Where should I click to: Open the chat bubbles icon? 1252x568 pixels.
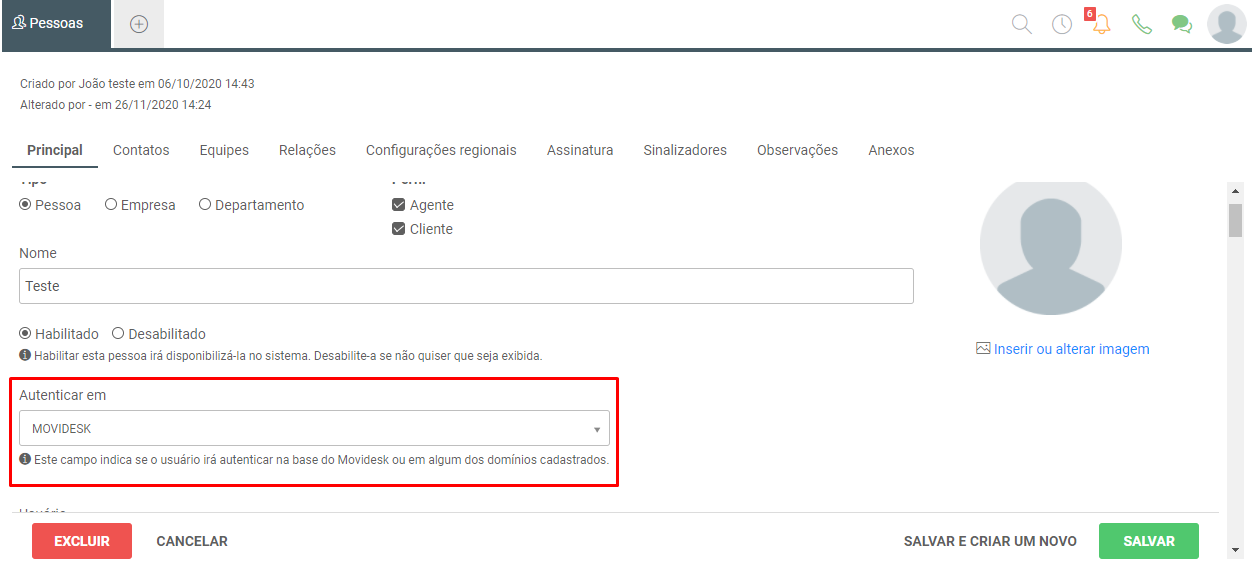click(1182, 24)
